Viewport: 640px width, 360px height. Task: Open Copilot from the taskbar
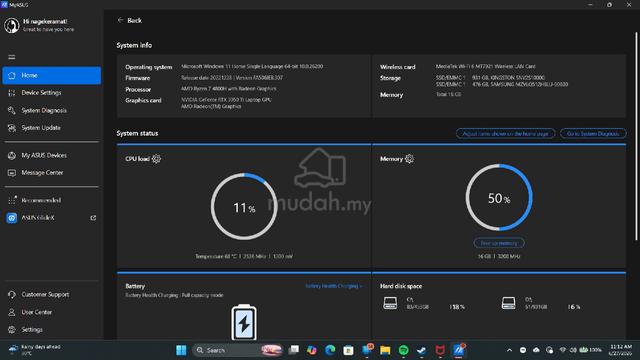tap(312, 350)
